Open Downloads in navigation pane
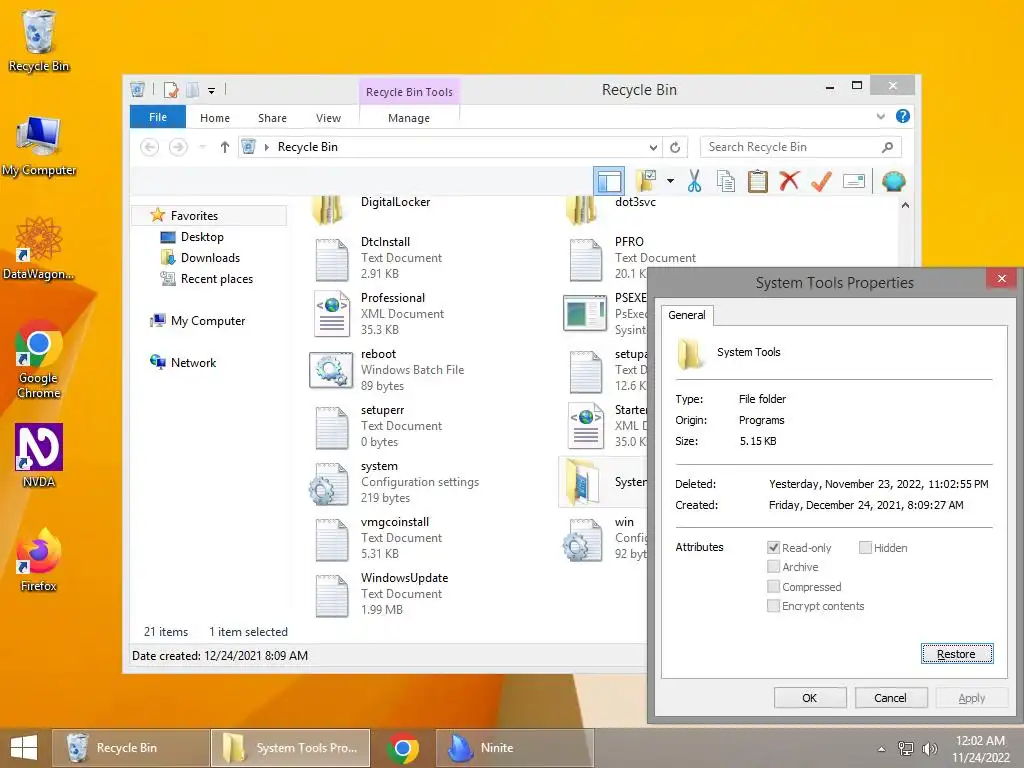The image size is (1024, 768). (x=210, y=258)
